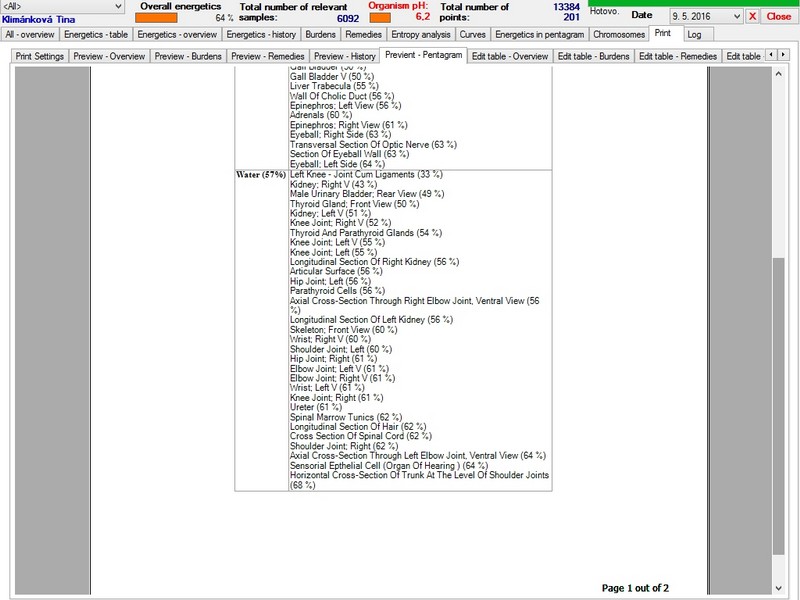Click the scrollbar down arrow
800x600 pixels.
tap(779, 588)
